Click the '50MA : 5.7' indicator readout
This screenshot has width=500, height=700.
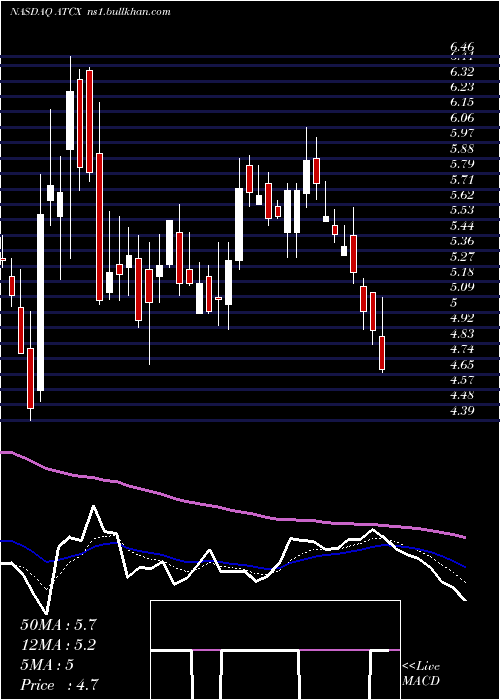click(x=58, y=625)
